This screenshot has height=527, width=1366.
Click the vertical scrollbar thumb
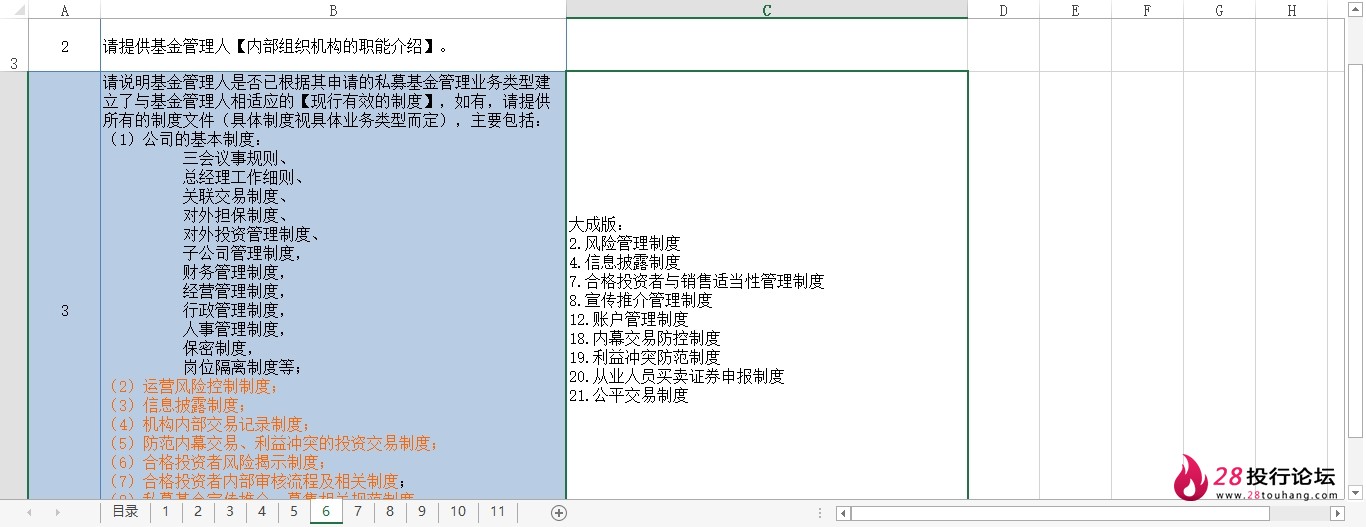[x=1356, y=250]
